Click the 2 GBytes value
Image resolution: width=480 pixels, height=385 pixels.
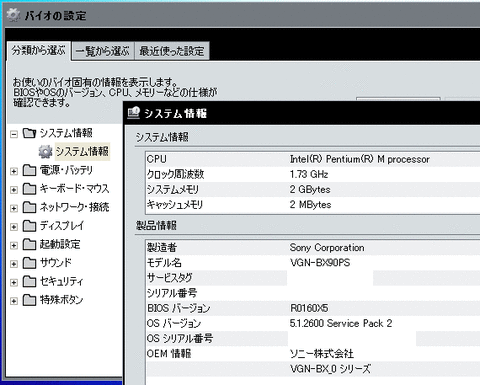coord(310,190)
